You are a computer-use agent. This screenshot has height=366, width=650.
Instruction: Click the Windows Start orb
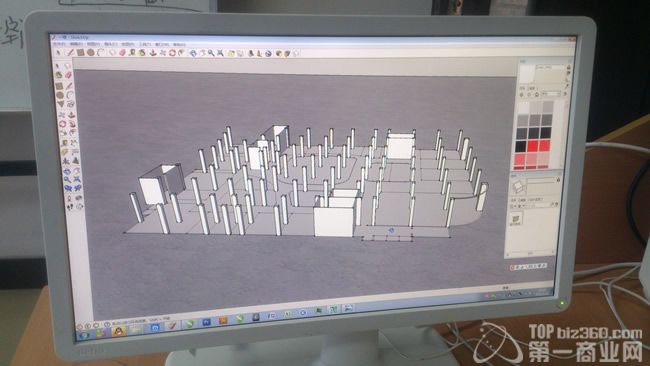[x=84, y=335]
